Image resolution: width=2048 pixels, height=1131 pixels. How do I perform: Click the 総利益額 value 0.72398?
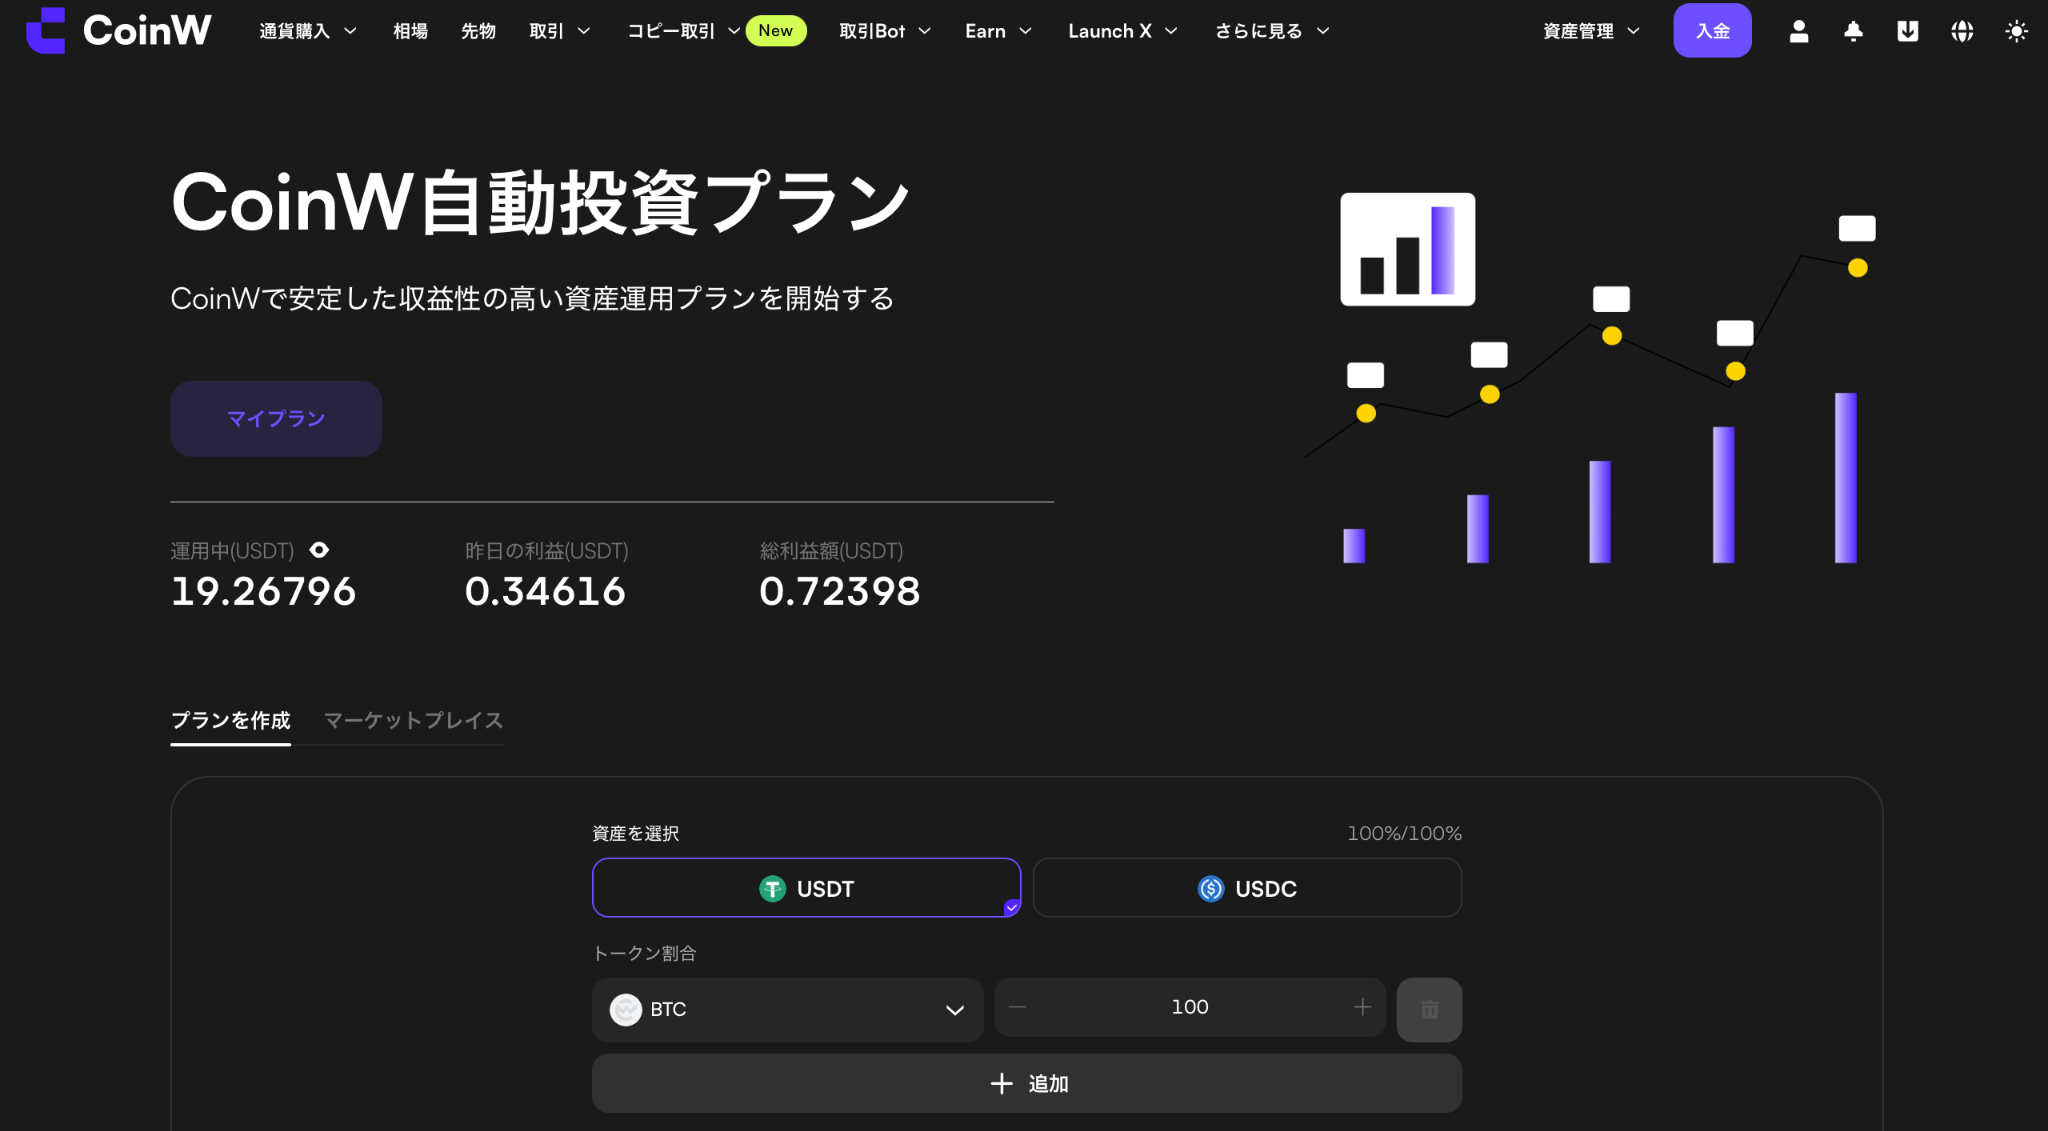pyautogui.click(x=840, y=591)
